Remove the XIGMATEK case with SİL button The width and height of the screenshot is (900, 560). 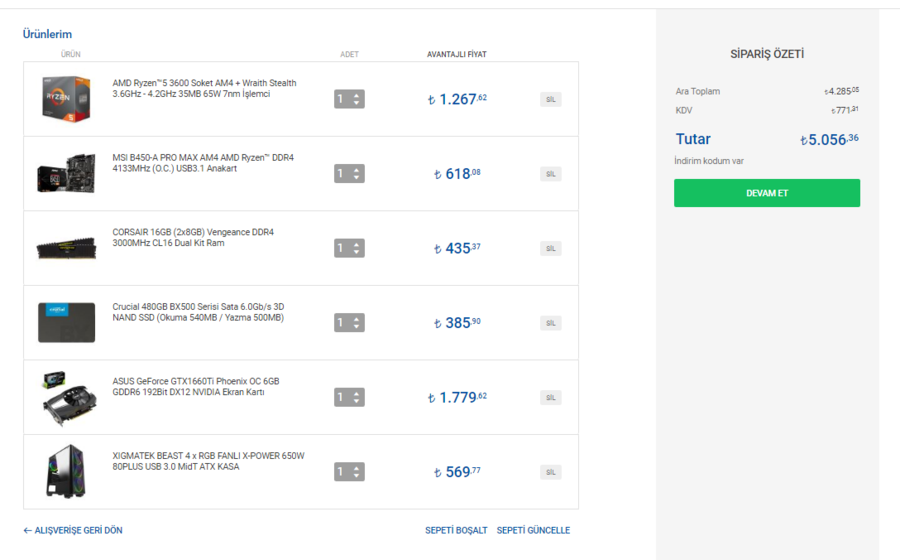pyautogui.click(x=550, y=472)
